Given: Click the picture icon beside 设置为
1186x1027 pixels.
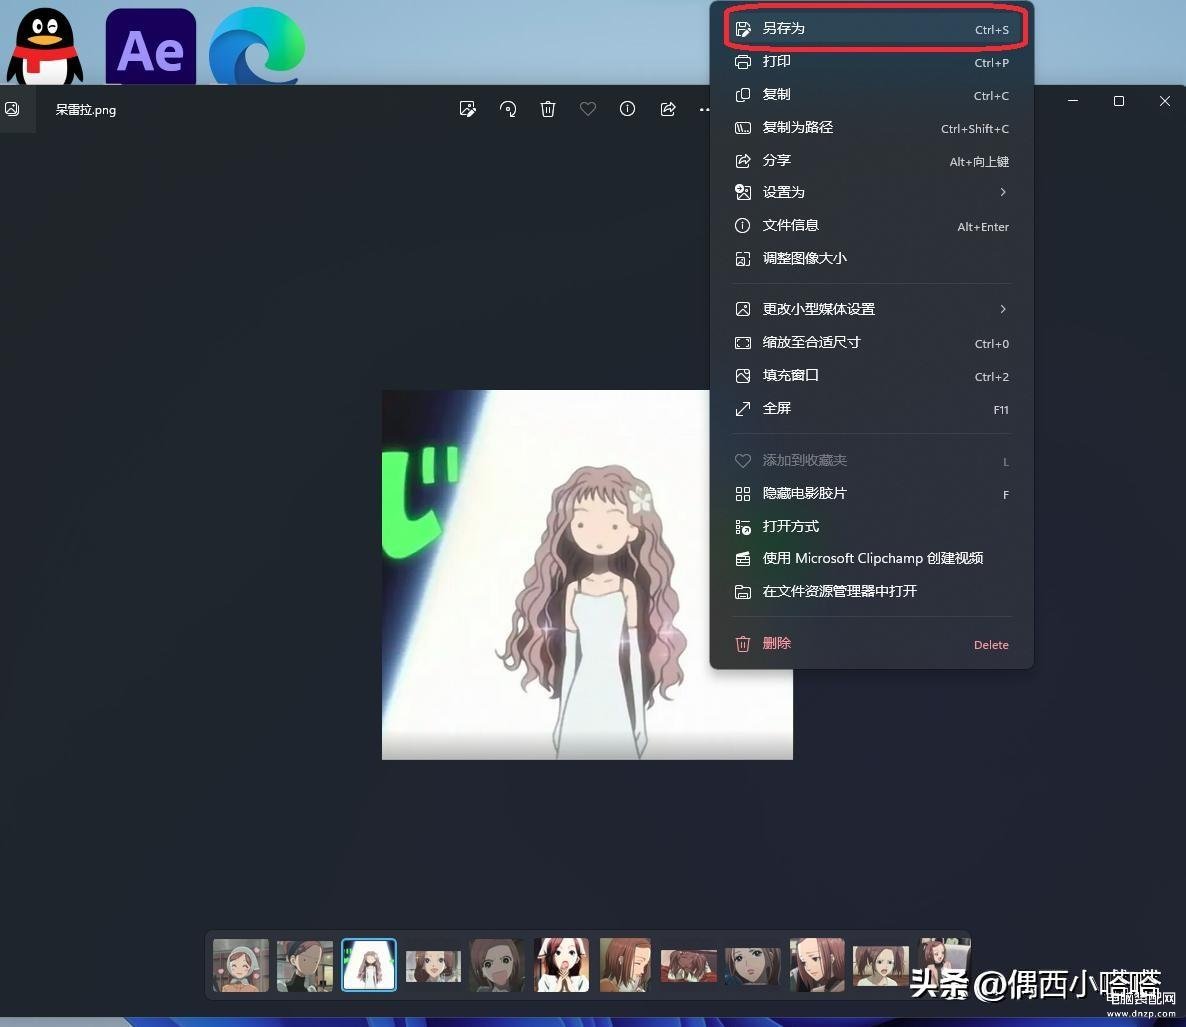Looking at the screenshot, I should click(x=743, y=192).
